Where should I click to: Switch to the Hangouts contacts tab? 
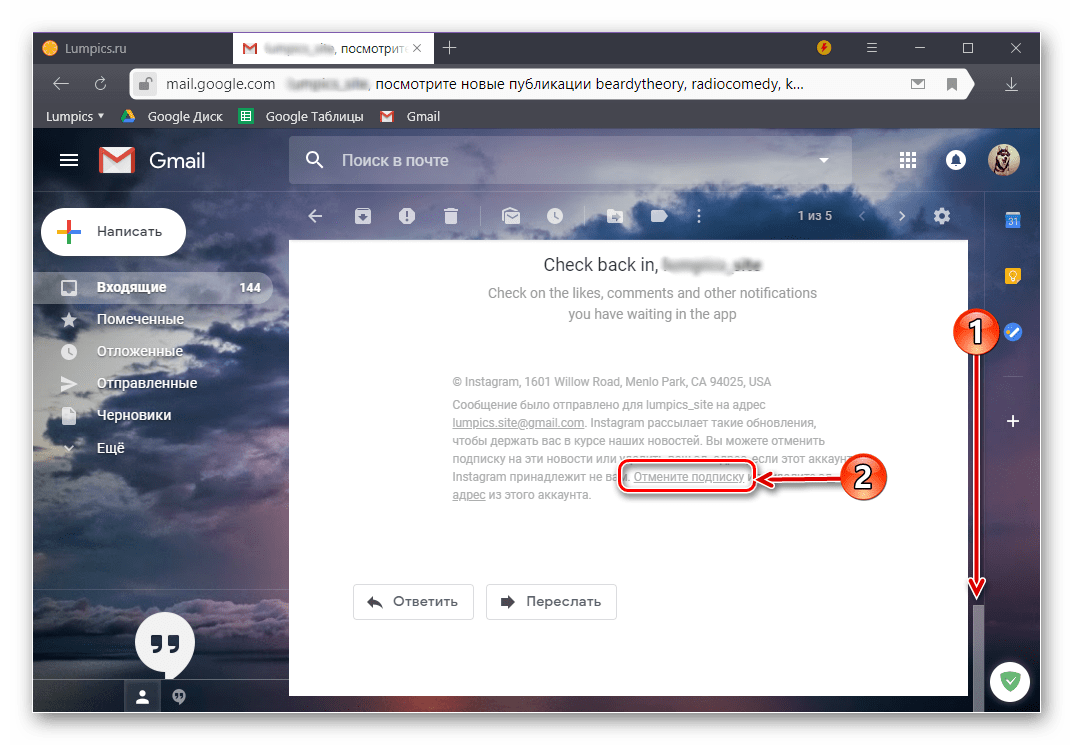click(142, 696)
